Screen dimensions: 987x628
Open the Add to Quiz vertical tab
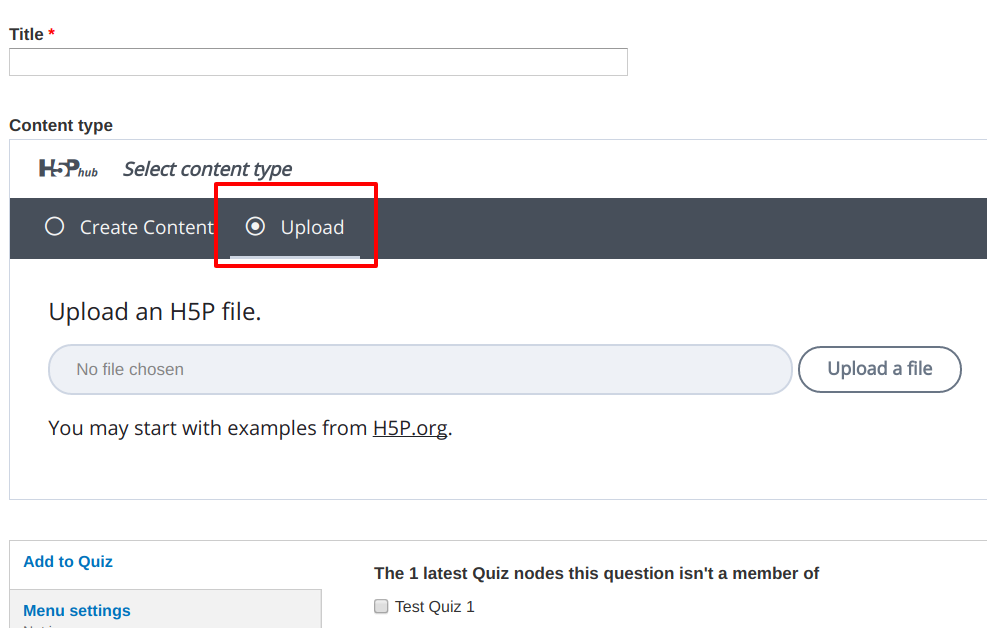[68, 561]
